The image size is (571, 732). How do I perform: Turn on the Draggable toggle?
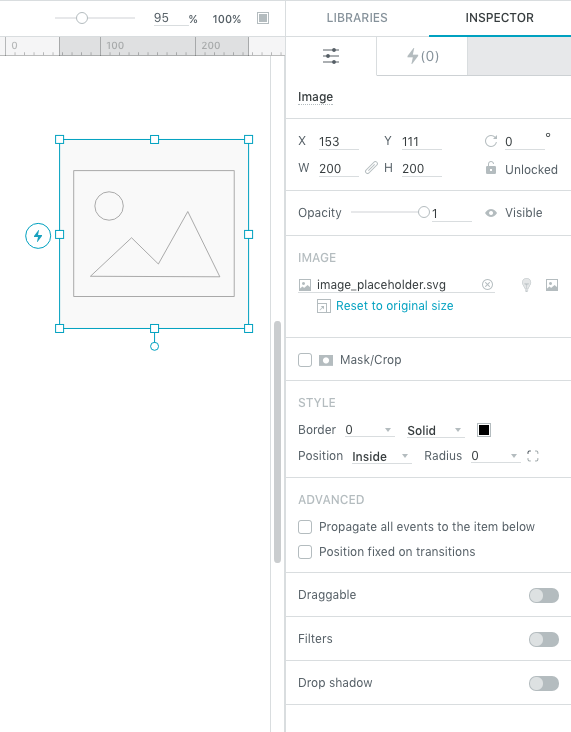click(543, 595)
